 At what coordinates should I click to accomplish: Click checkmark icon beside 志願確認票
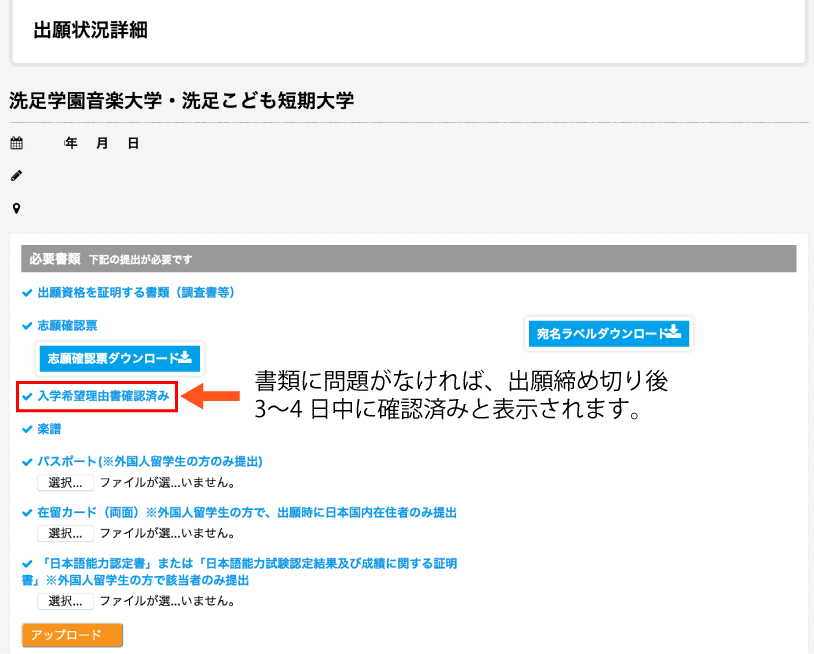point(28,326)
